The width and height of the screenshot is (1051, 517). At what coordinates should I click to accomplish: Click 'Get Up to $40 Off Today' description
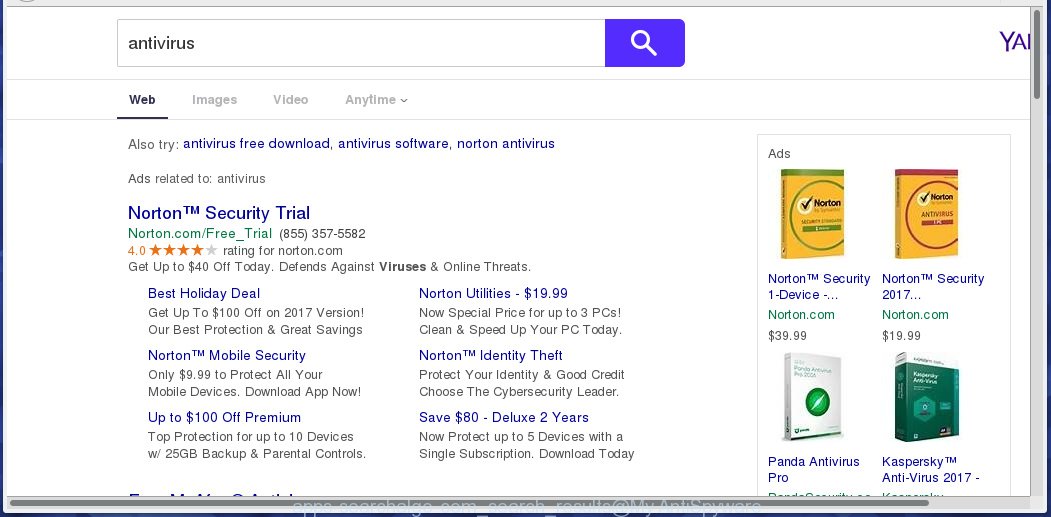point(329,267)
